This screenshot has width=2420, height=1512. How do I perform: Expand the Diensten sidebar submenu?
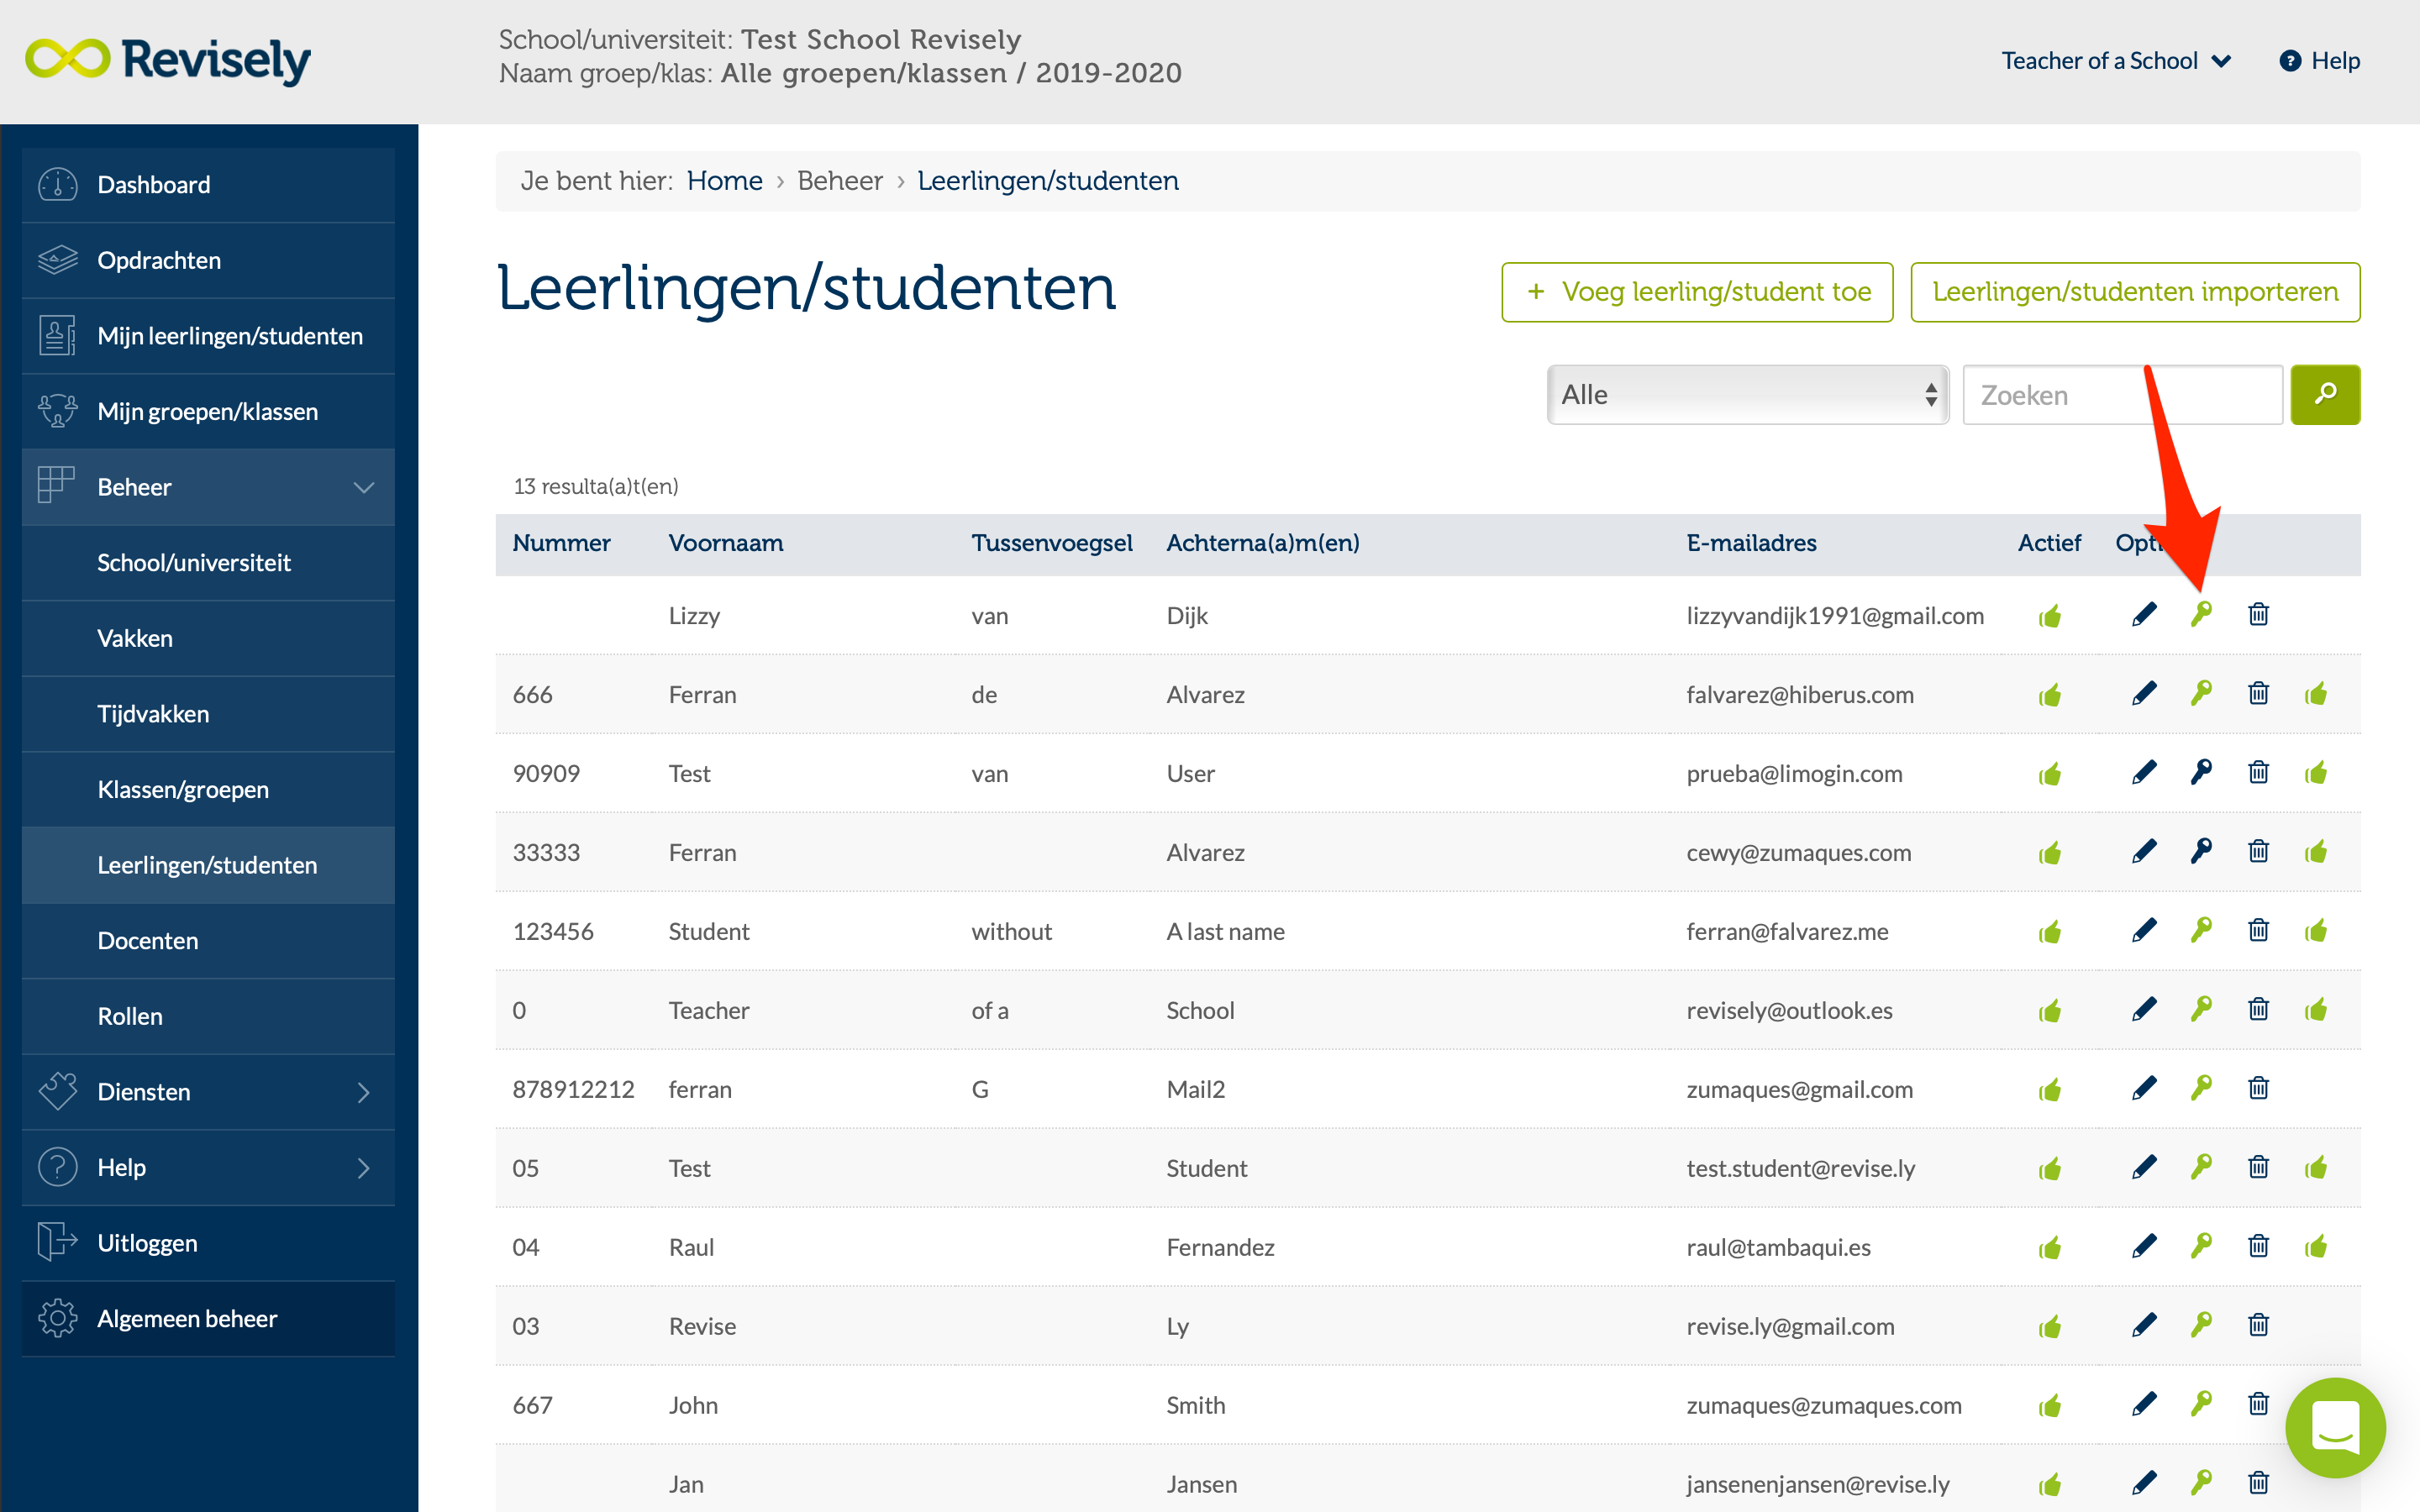[364, 1091]
